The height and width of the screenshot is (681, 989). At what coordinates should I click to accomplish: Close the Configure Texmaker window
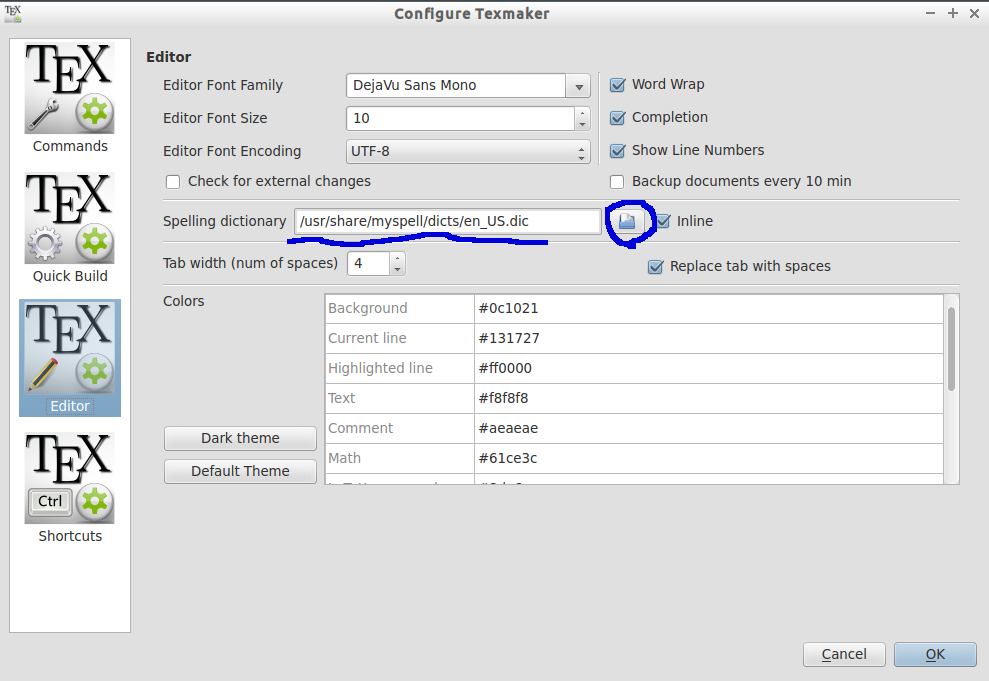click(x=974, y=13)
